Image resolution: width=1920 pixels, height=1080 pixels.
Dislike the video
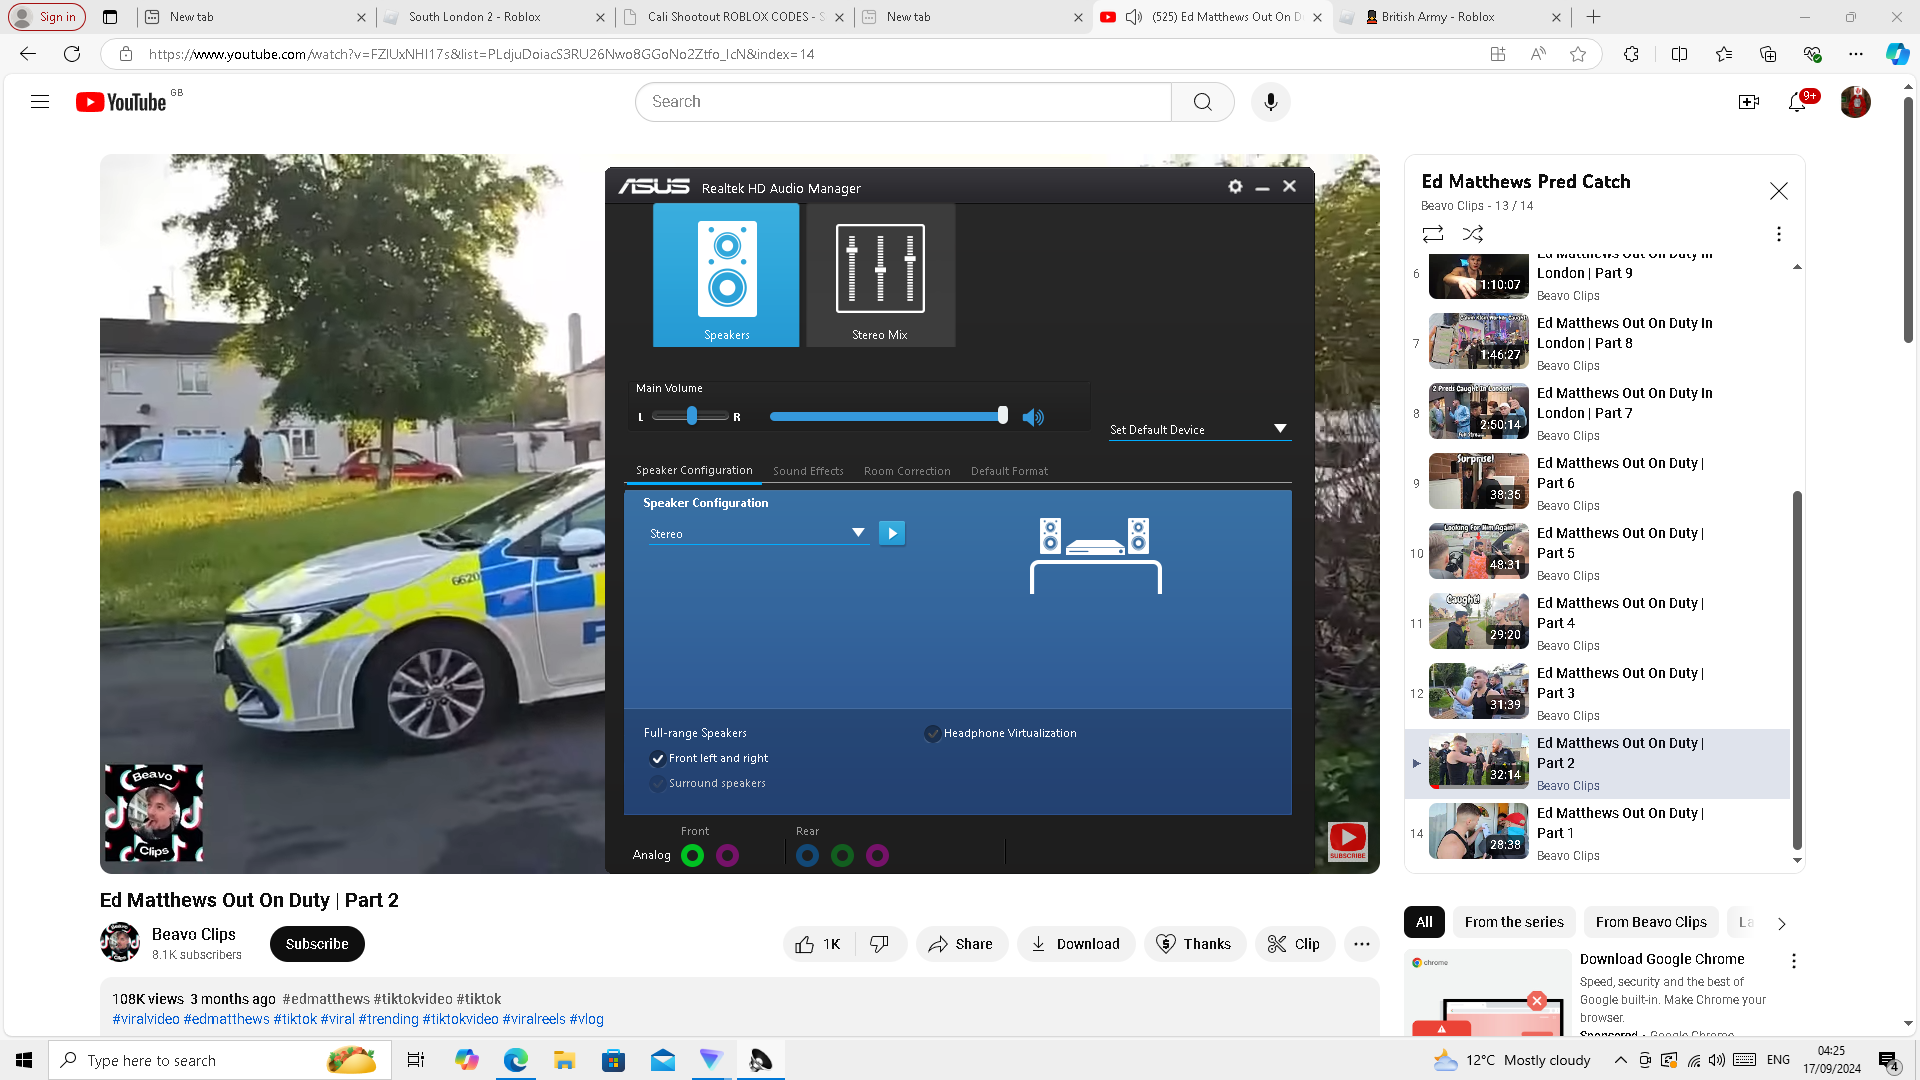click(x=880, y=944)
